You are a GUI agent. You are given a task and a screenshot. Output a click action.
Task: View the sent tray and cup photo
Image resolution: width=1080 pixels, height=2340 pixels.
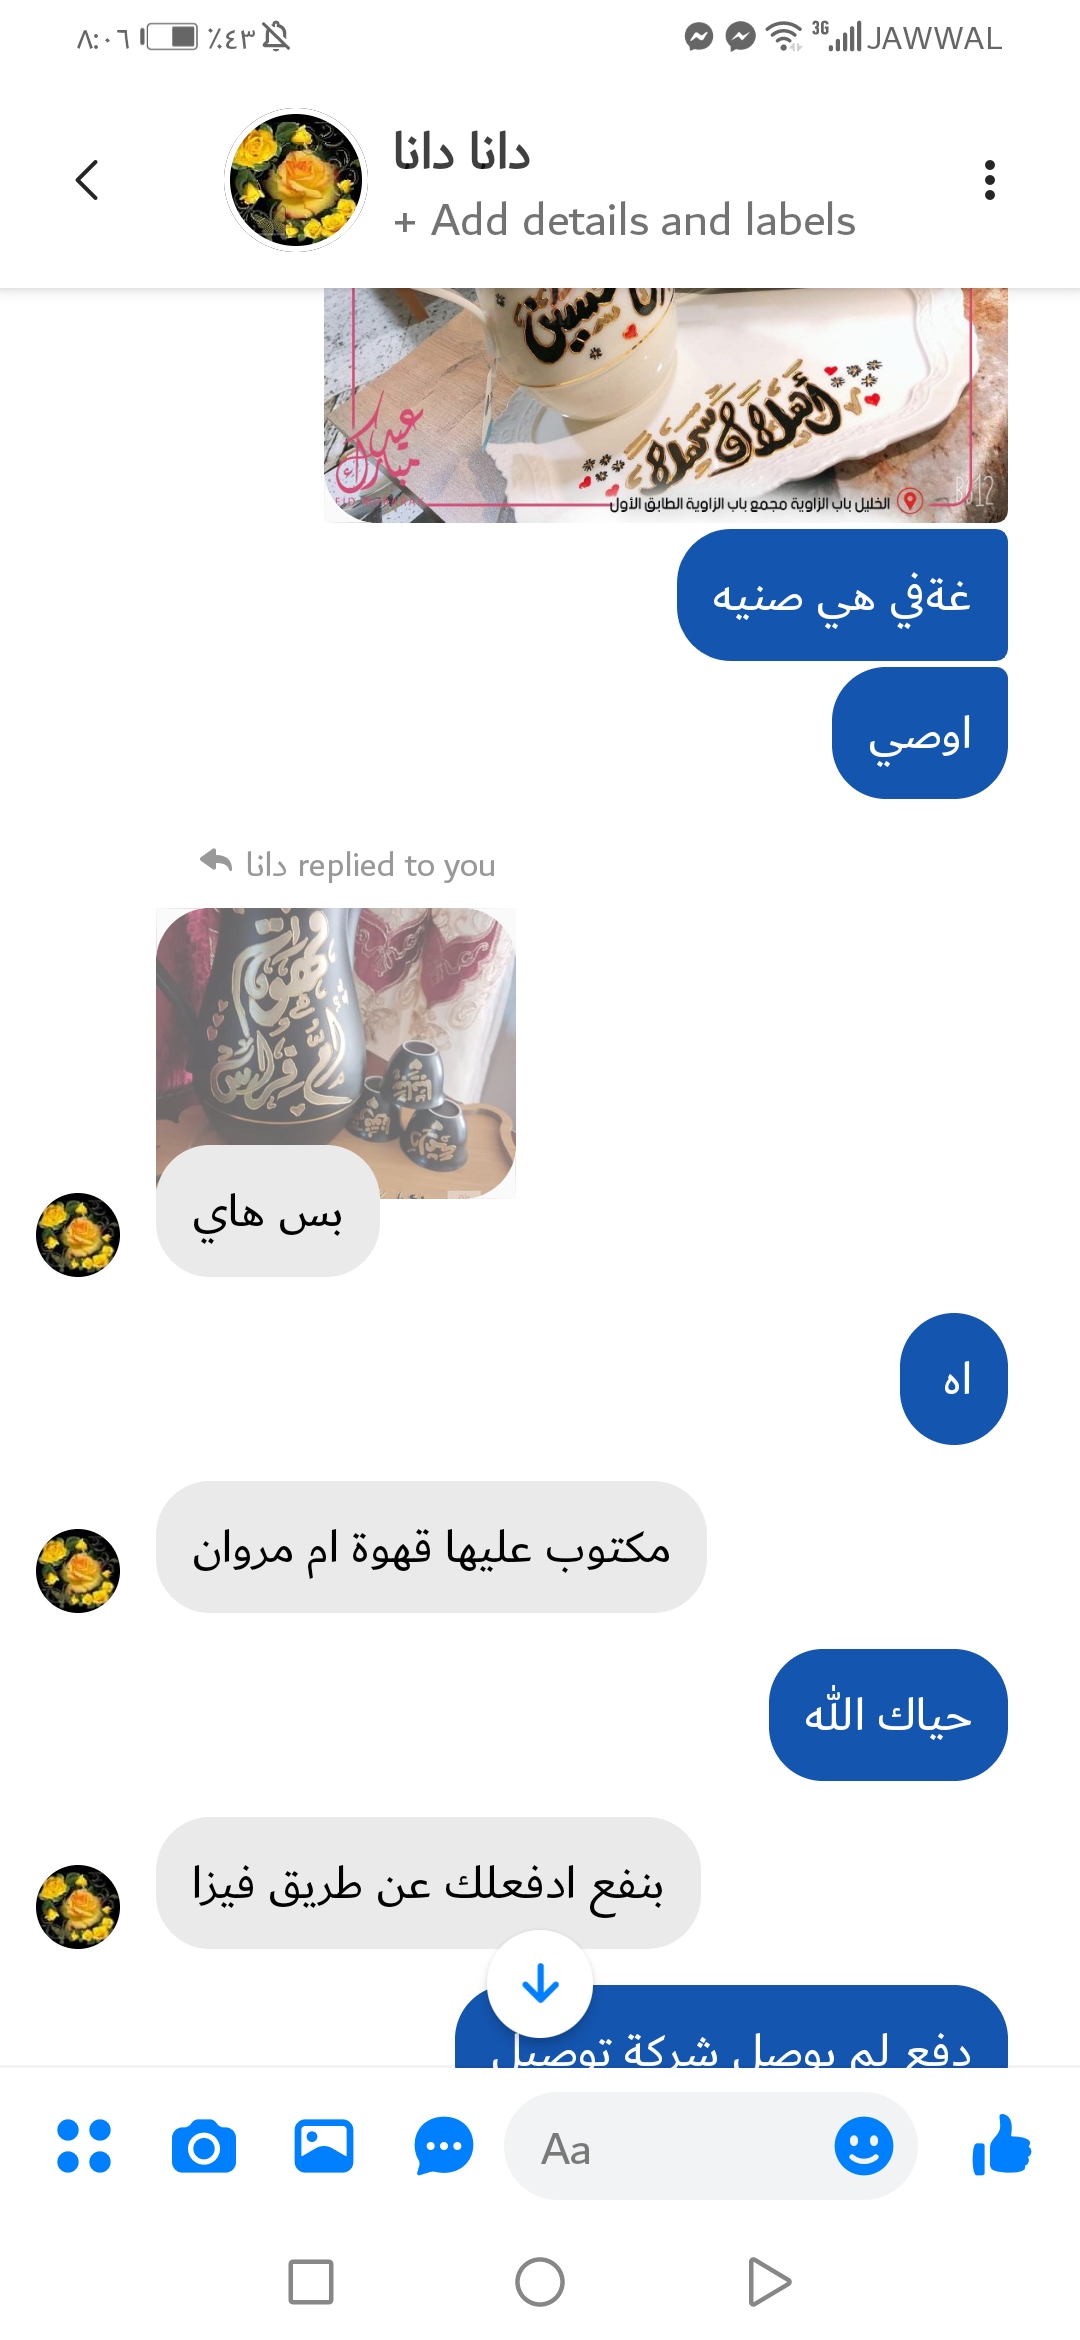pyautogui.click(x=666, y=405)
